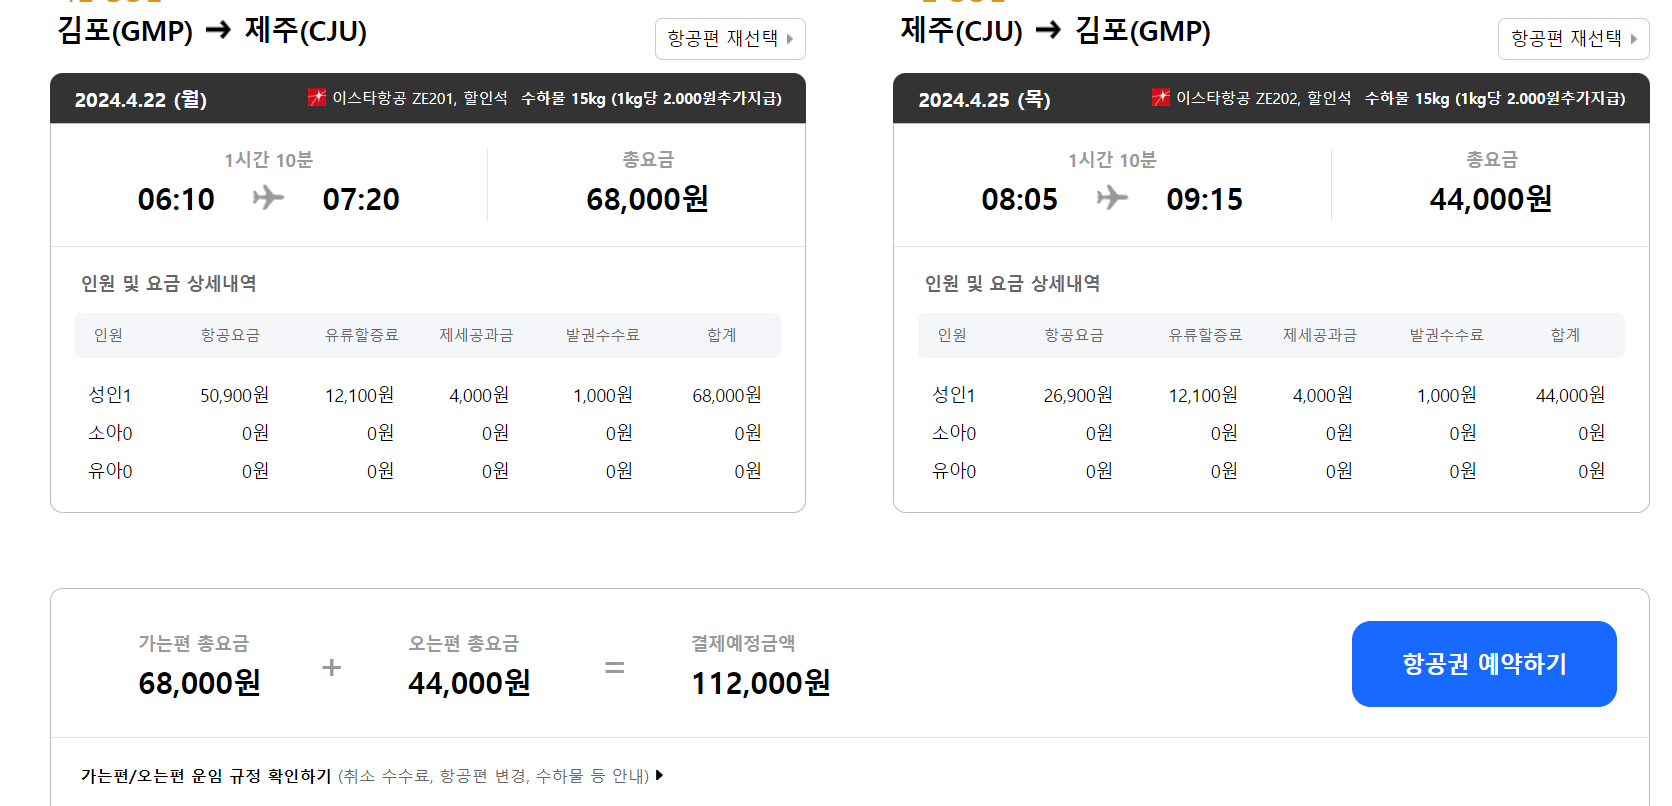Click adult airfare 50,900원 cell

(234, 395)
